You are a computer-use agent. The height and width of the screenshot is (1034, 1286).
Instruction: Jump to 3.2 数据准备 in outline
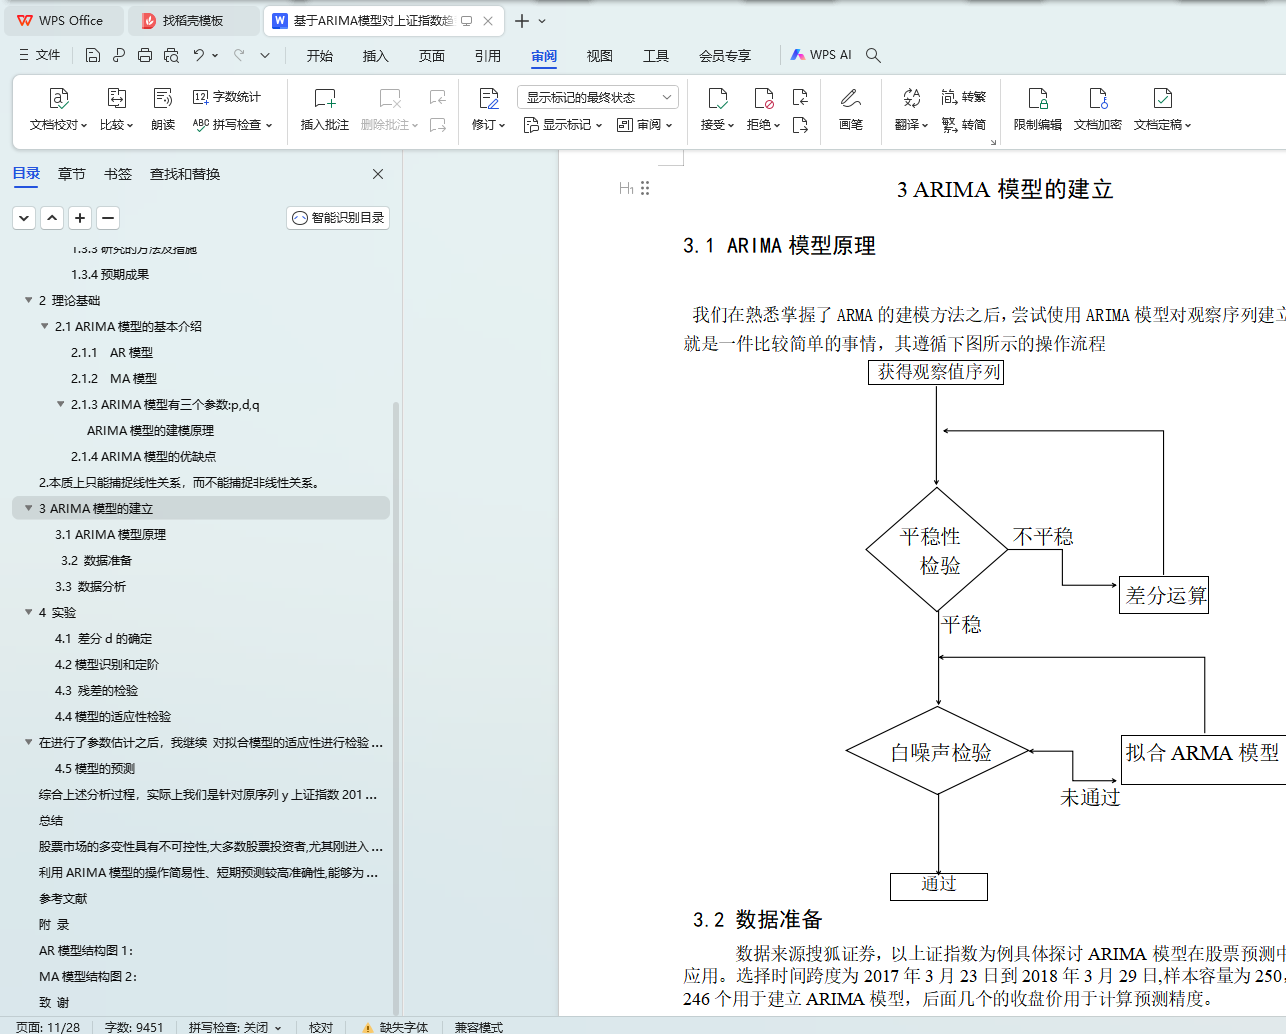coord(96,560)
